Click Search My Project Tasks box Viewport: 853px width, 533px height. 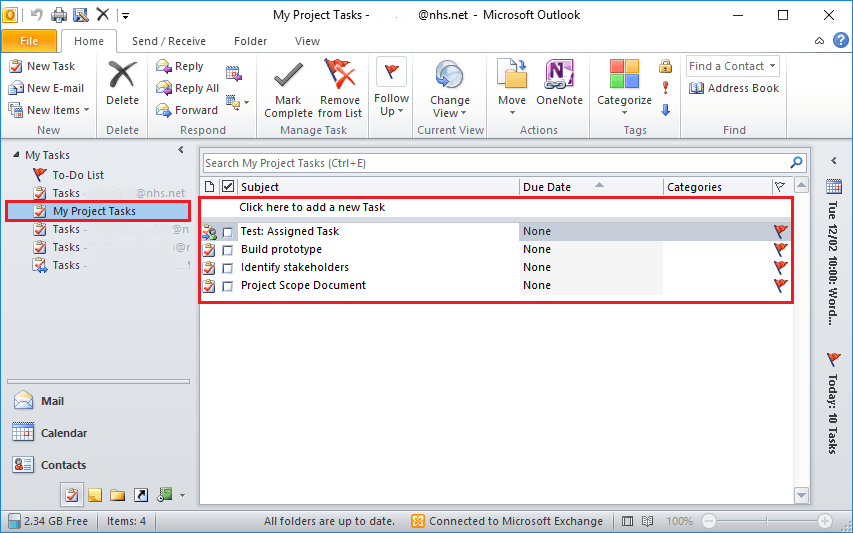point(496,163)
